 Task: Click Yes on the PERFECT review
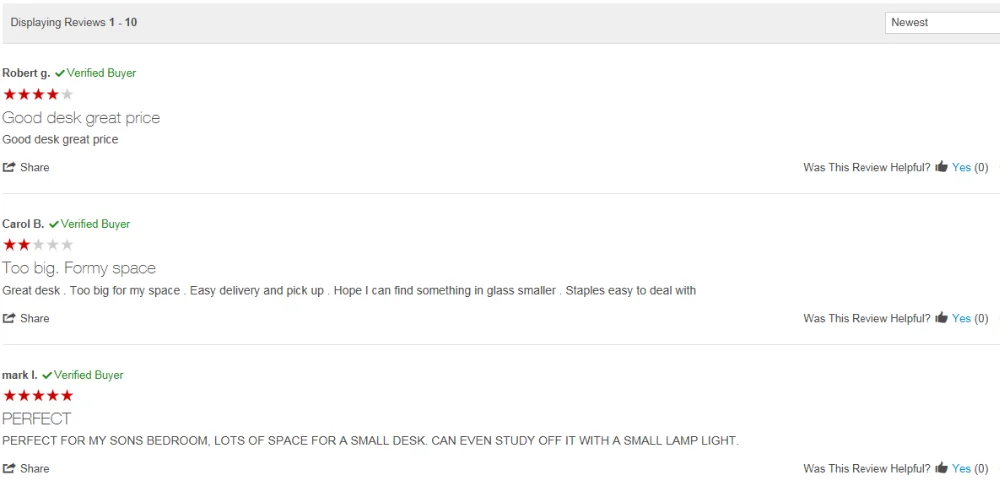[x=961, y=468]
